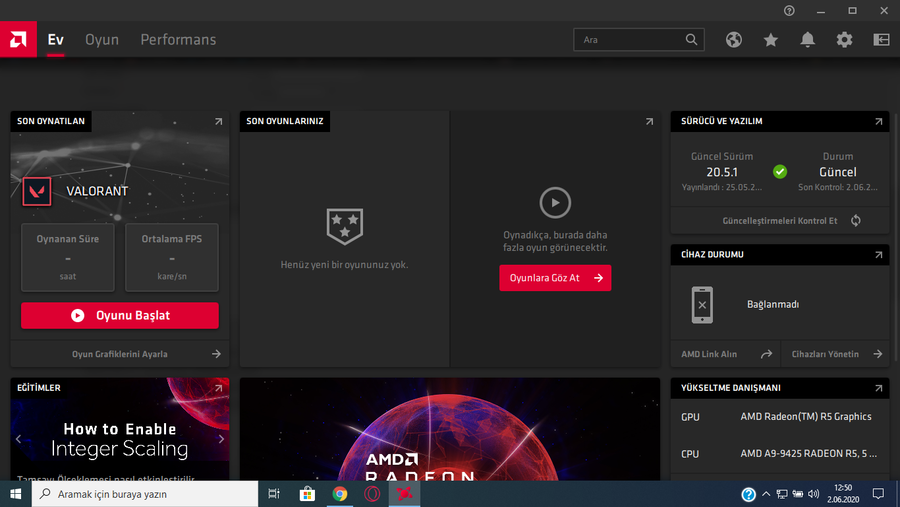This screenshot has width=900, height=507.
Task: Click the disconnected phone icon
Action: click(x=702, y=305)
